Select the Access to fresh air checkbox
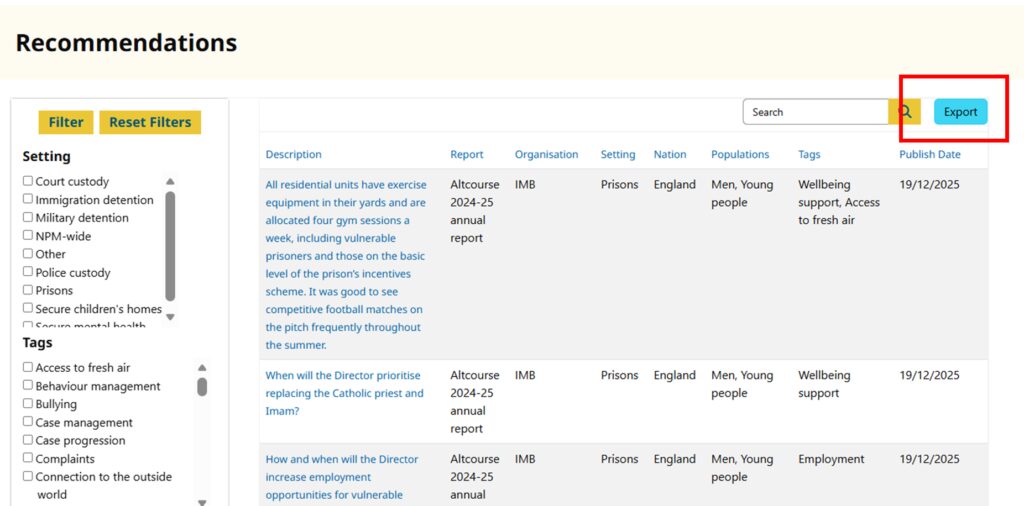This screenshot has width=1024, height=506. click(28, 368)
